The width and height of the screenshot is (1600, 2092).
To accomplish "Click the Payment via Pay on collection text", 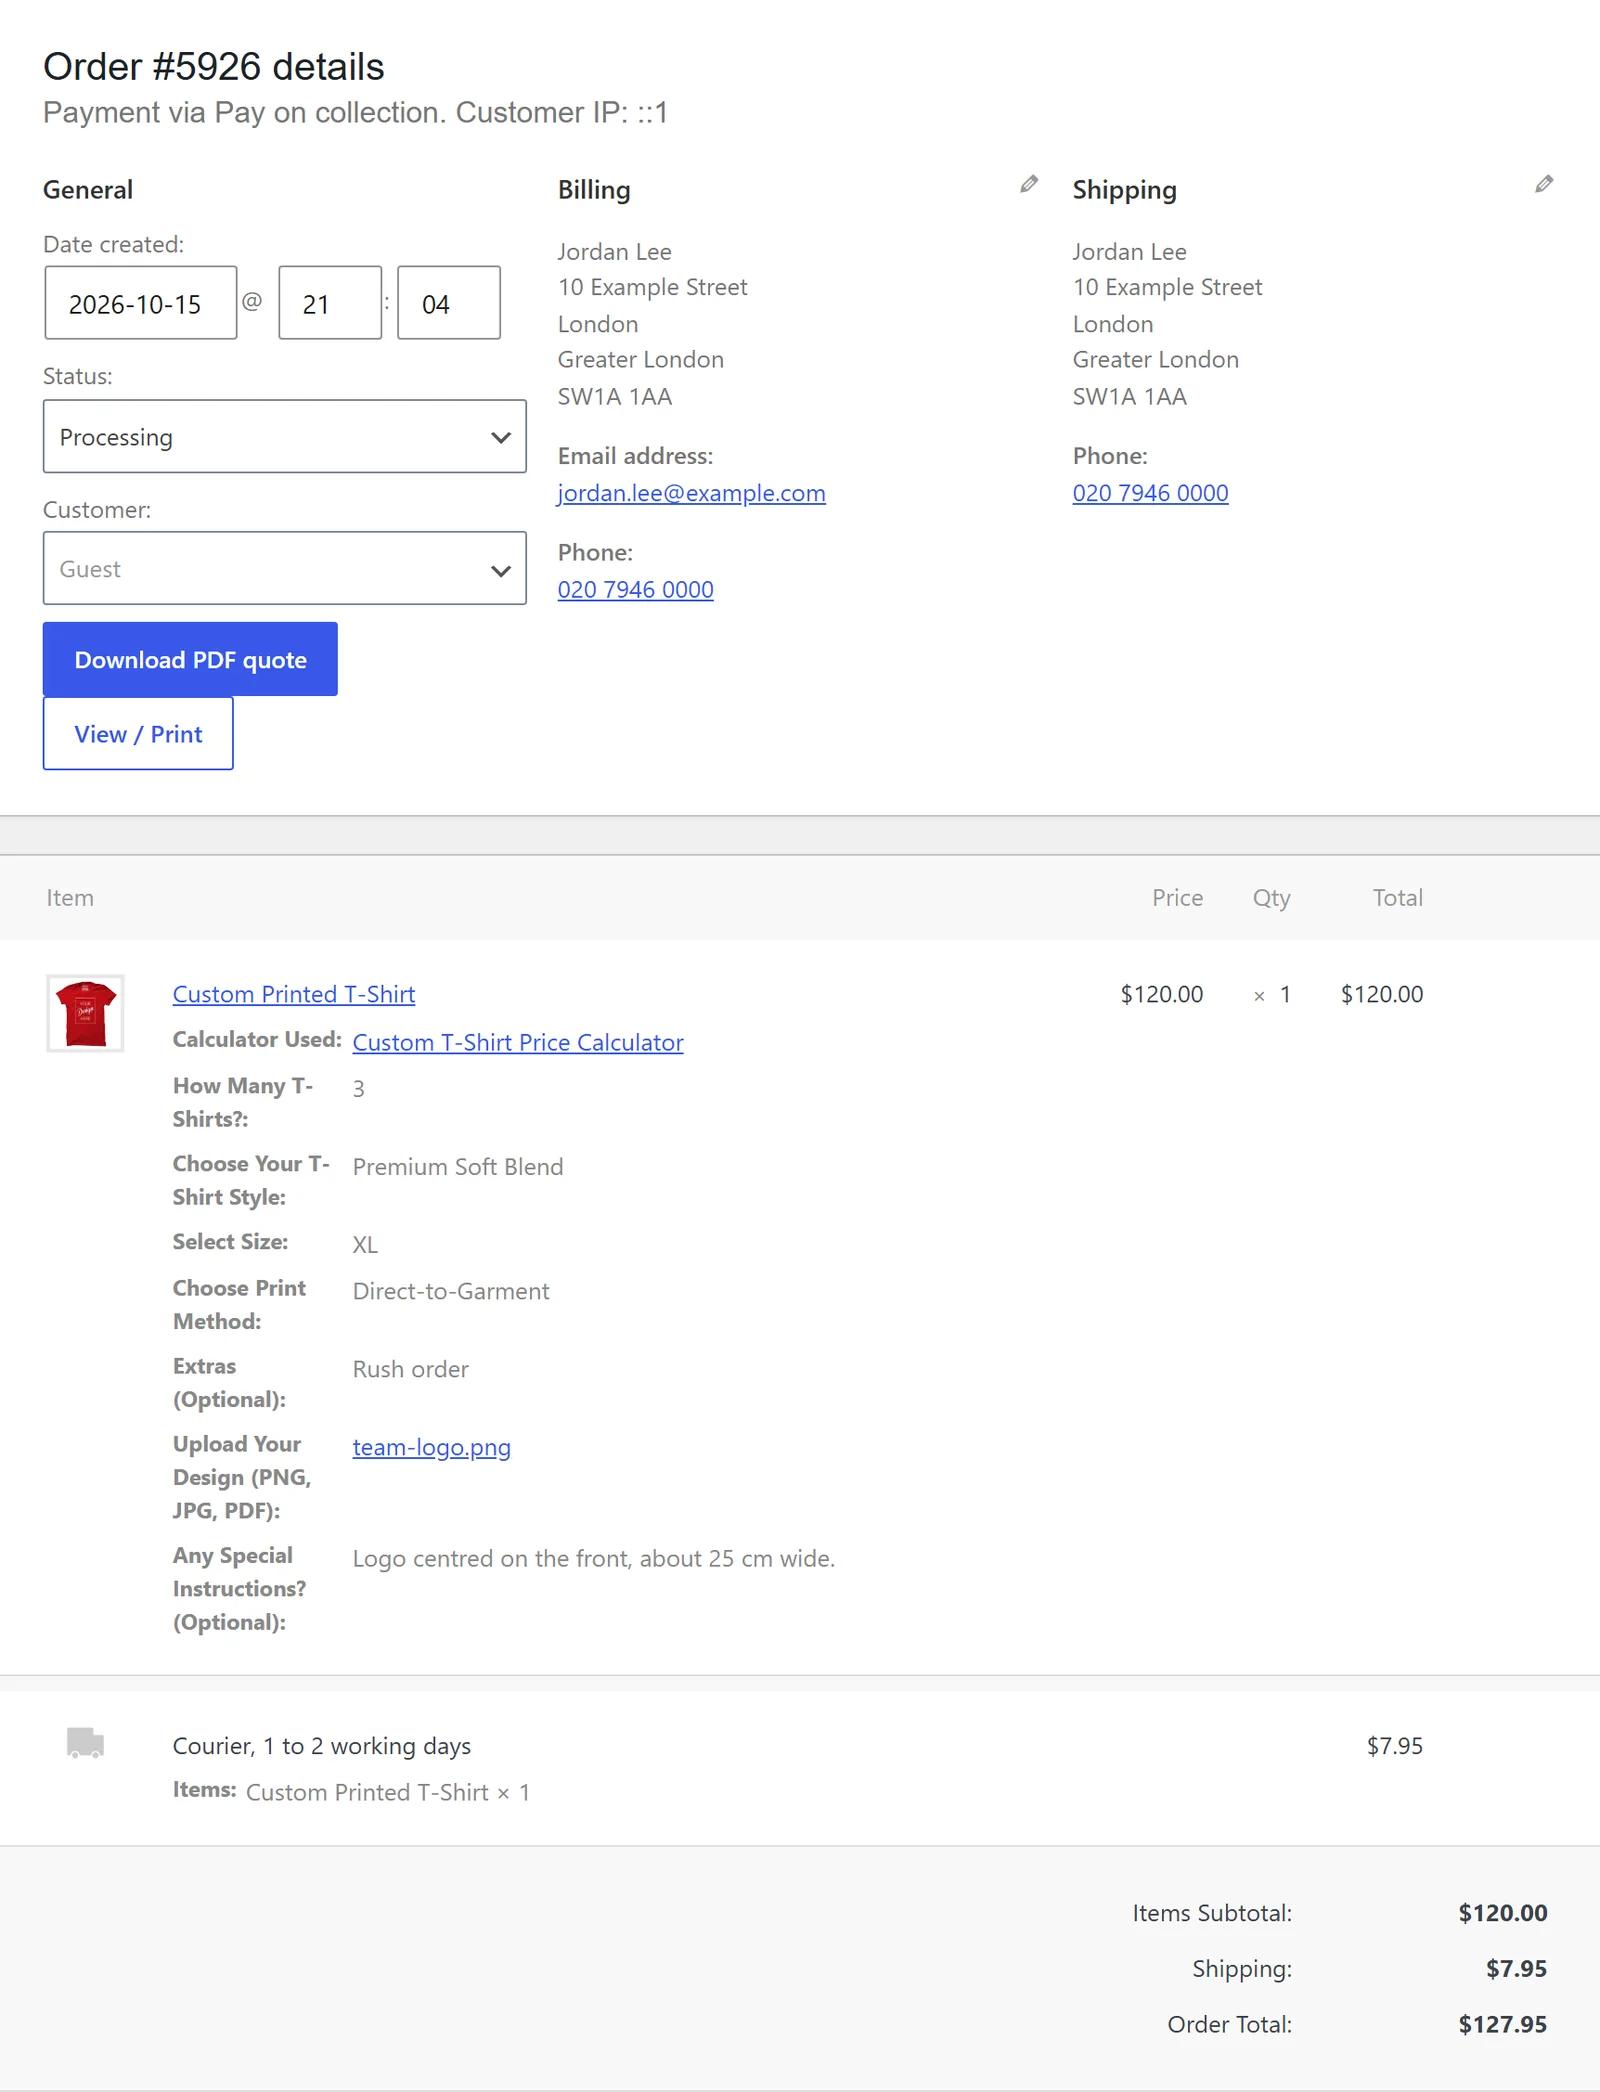I will [x=244, y=113].
